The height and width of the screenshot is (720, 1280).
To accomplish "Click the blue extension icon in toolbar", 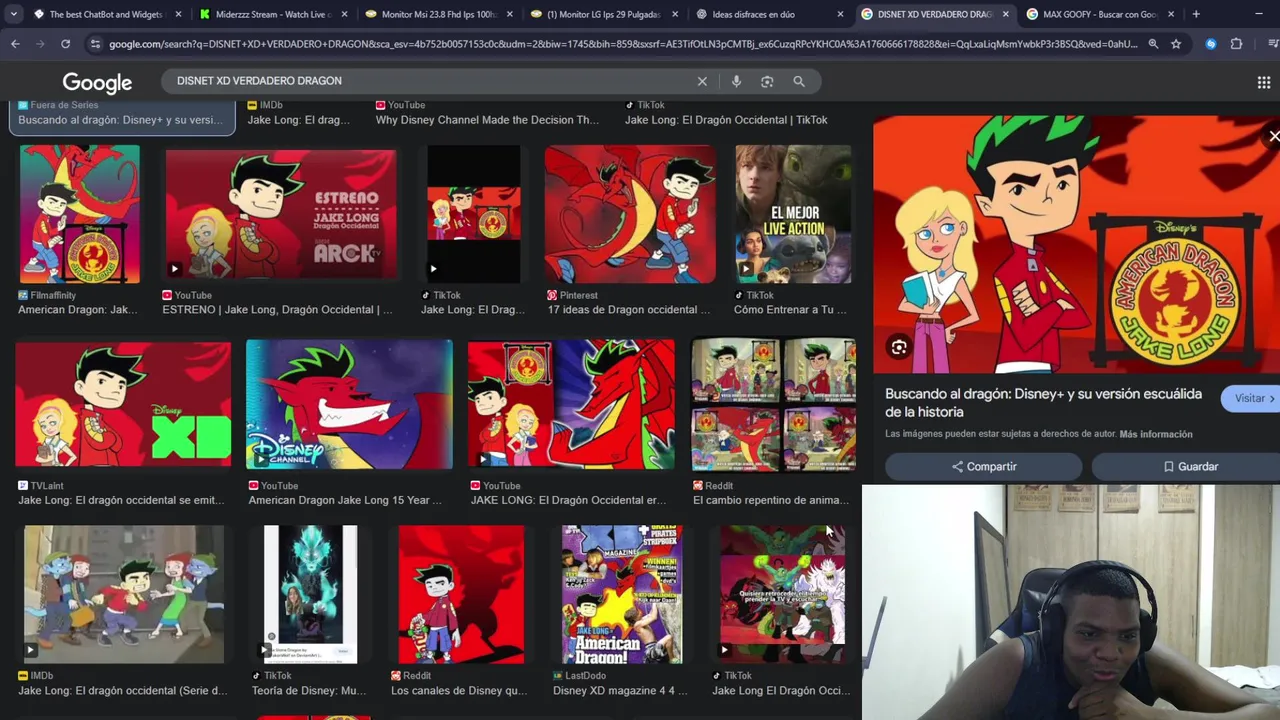I will (x=1211, y=44).
